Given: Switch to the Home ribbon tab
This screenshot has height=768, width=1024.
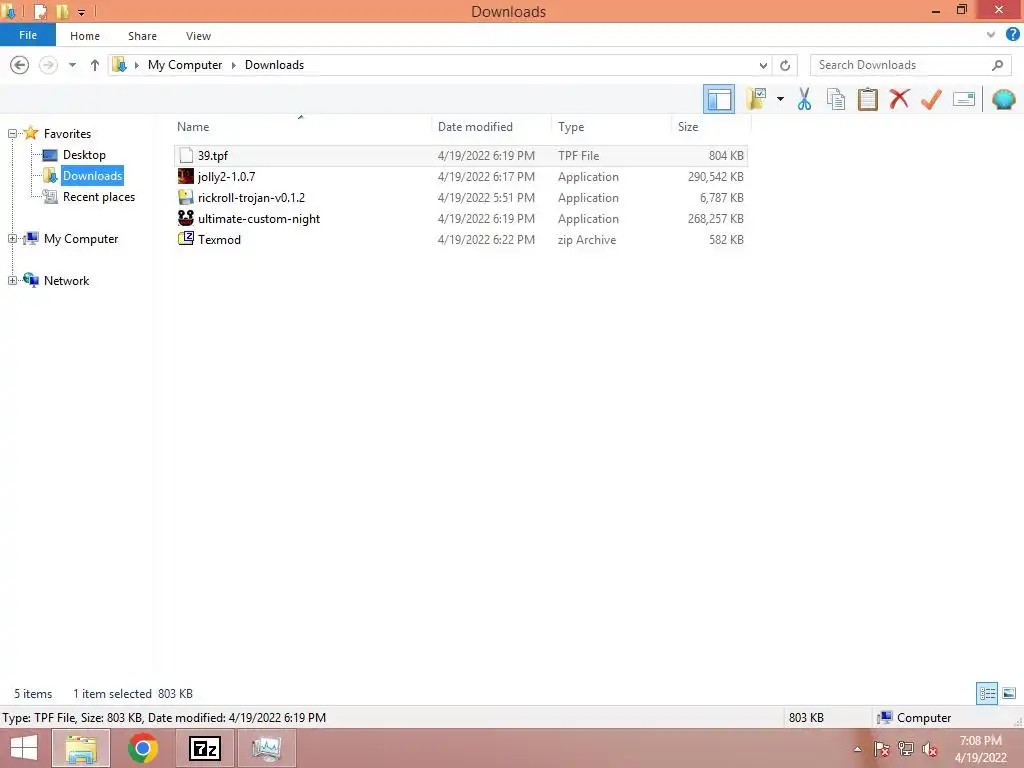Looking at the screenshot, I should (85, 36).
